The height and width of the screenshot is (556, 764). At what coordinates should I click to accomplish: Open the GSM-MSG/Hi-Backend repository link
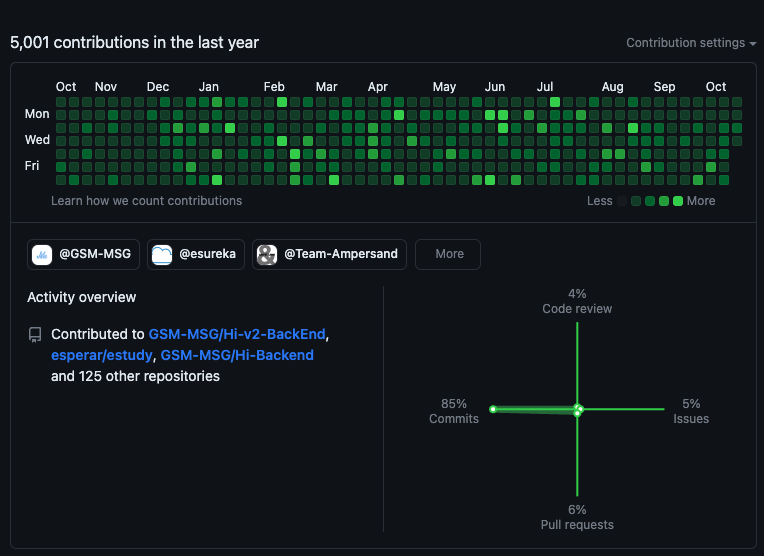point(237,355)
